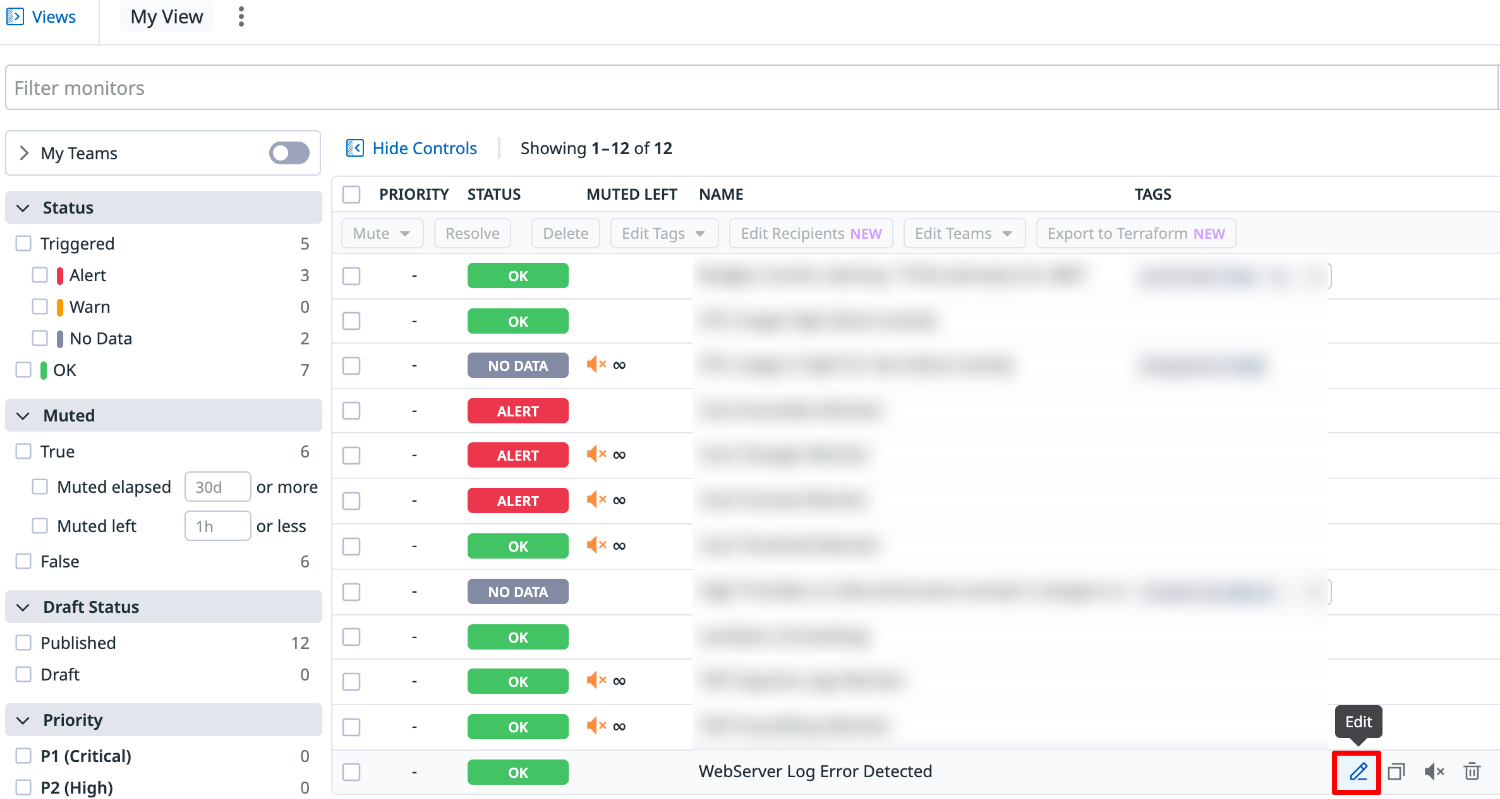Image resolution: width=1500 pixels, height=799 pixels.
Task: Click the Views panel icon
Action: click(15, 17)
